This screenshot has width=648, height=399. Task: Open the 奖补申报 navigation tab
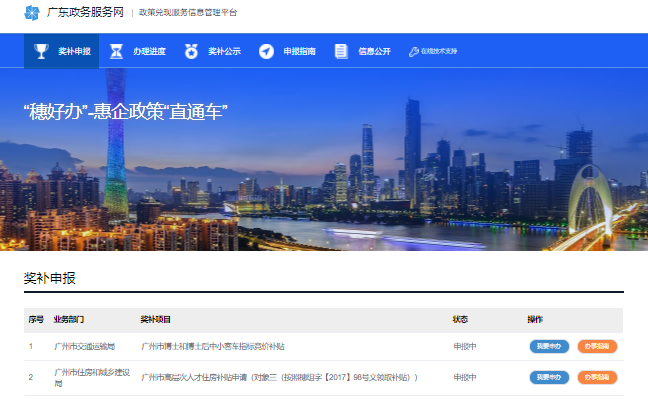tap(62, 51)
